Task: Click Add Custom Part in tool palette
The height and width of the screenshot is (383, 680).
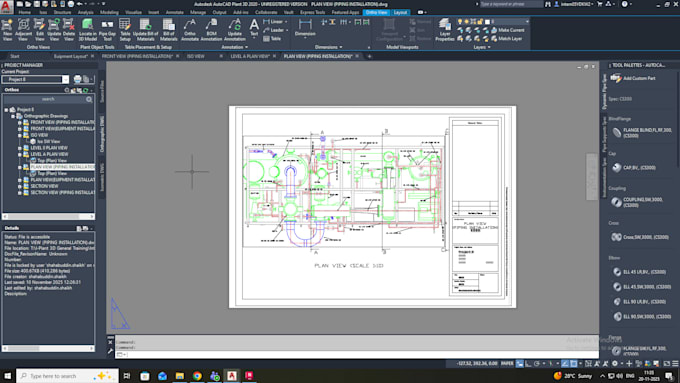Action: coord(633,79)
